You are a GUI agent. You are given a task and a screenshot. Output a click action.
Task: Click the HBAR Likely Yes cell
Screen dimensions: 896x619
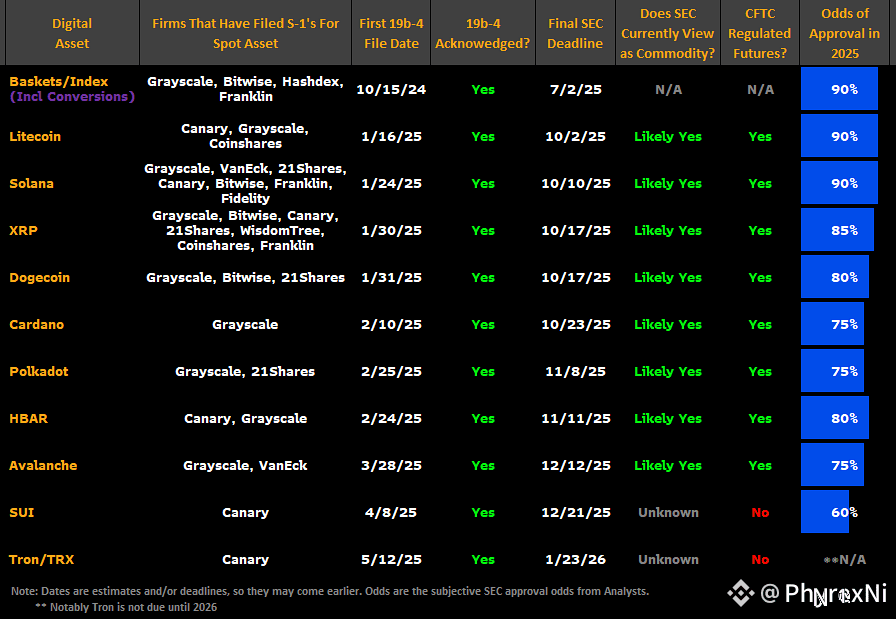(668, 418)
